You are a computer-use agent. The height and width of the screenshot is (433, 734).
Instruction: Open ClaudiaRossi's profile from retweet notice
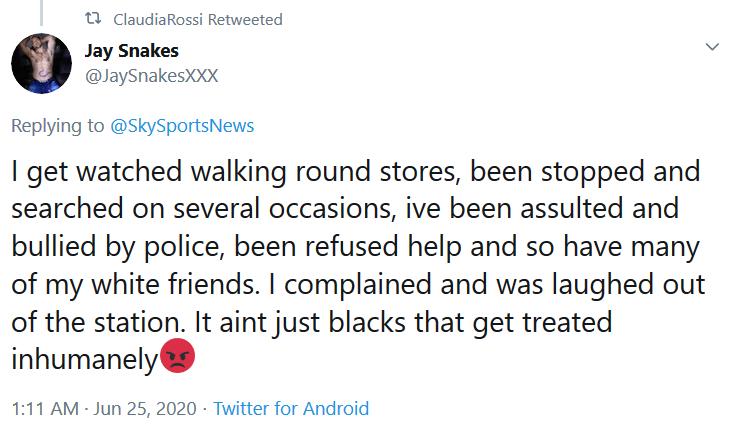coord(158,20)
